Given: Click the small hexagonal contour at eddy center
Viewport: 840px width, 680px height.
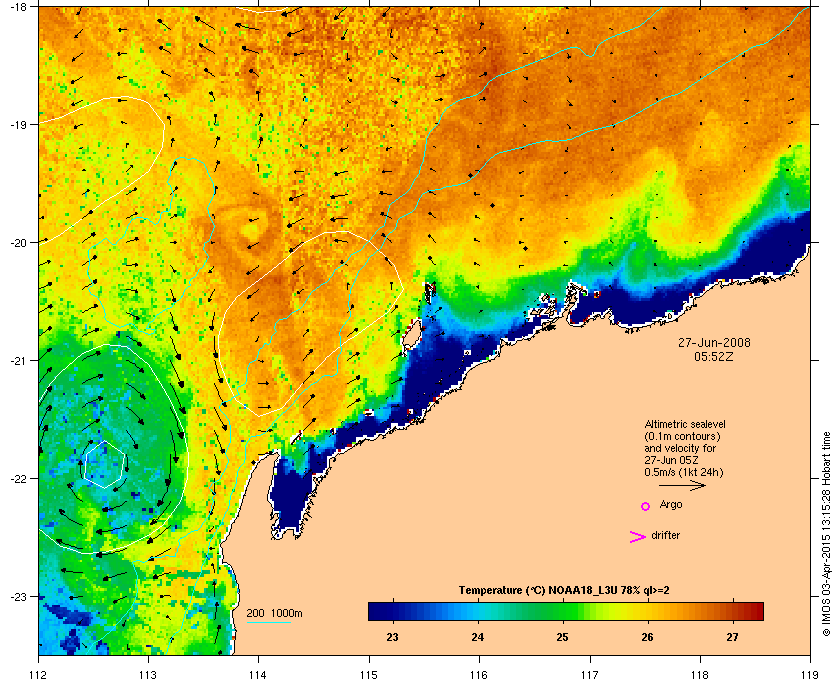Looking at the screenshot, I should 105,464.
